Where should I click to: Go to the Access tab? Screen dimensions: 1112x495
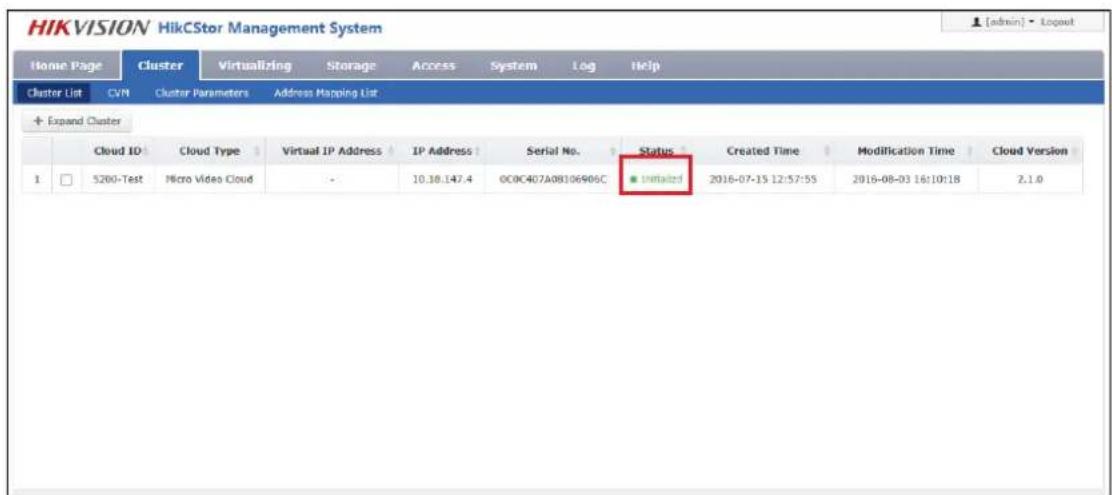click(x=433, y=66)
